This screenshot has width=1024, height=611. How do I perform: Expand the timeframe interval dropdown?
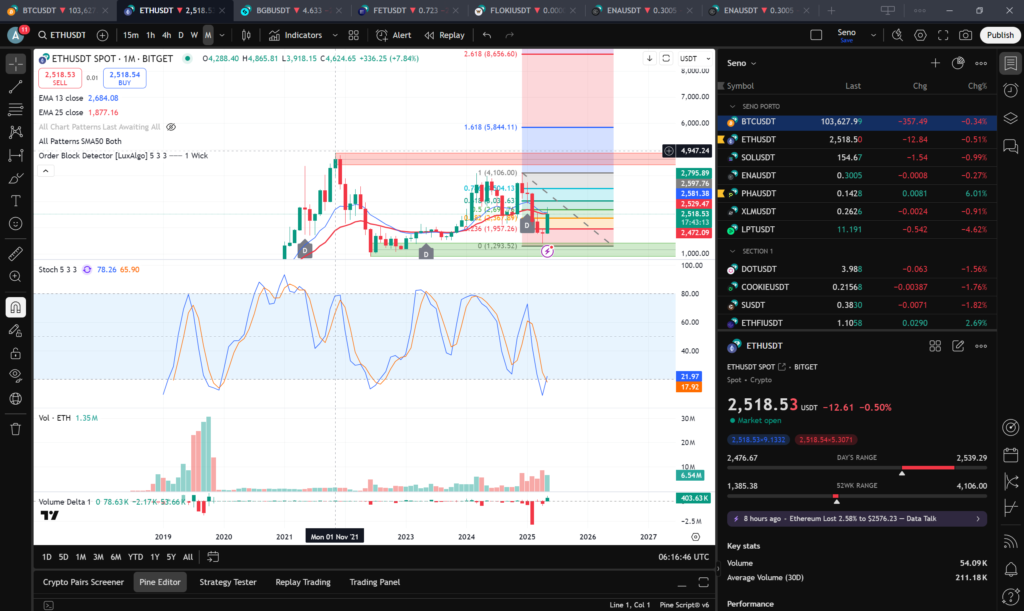[222, 35]
